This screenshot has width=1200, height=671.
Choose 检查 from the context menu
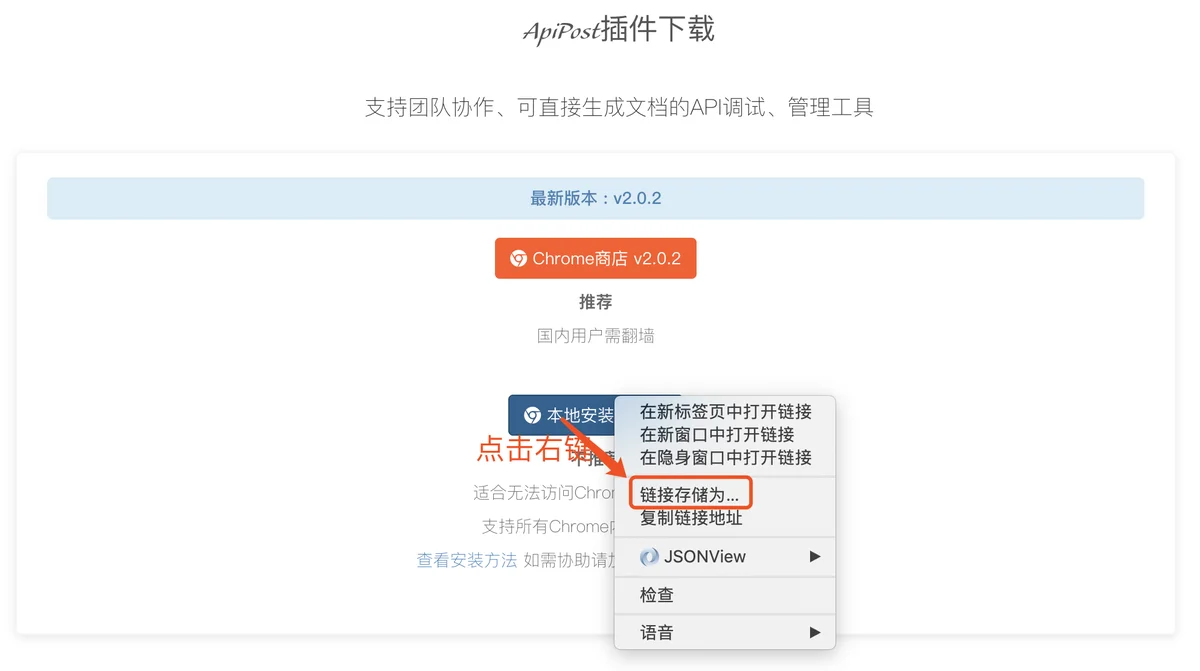coord(725,595)
